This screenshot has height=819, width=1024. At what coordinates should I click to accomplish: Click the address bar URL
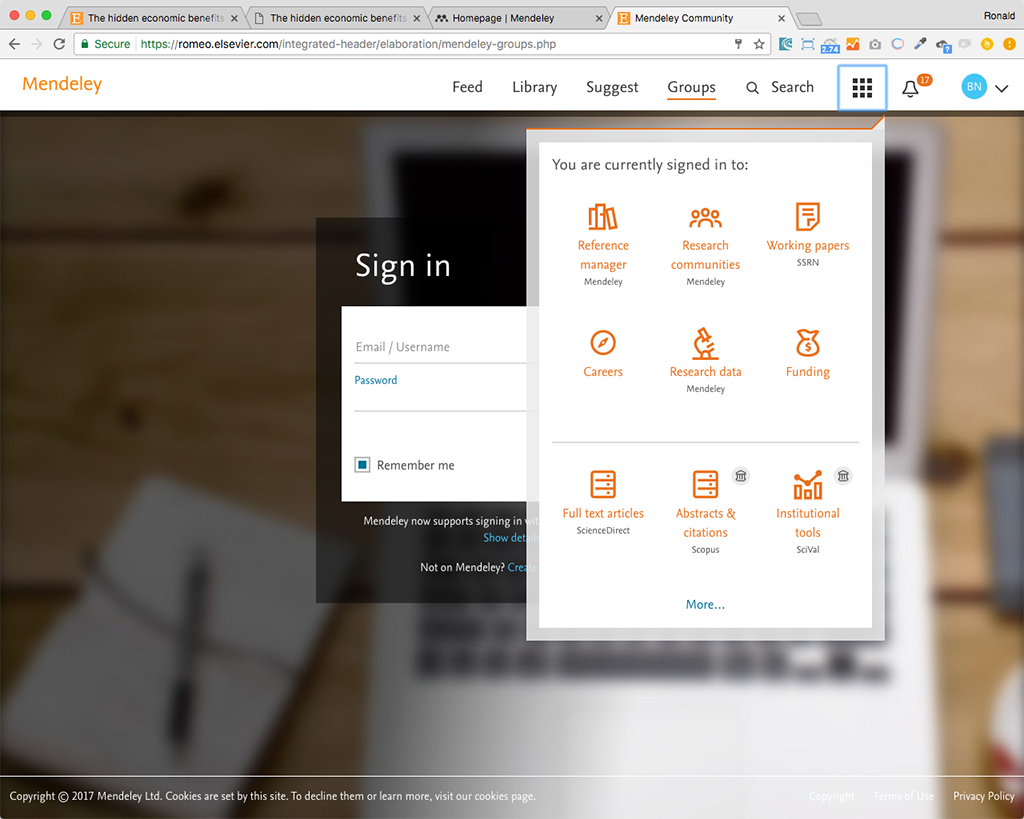pos(348,44)
